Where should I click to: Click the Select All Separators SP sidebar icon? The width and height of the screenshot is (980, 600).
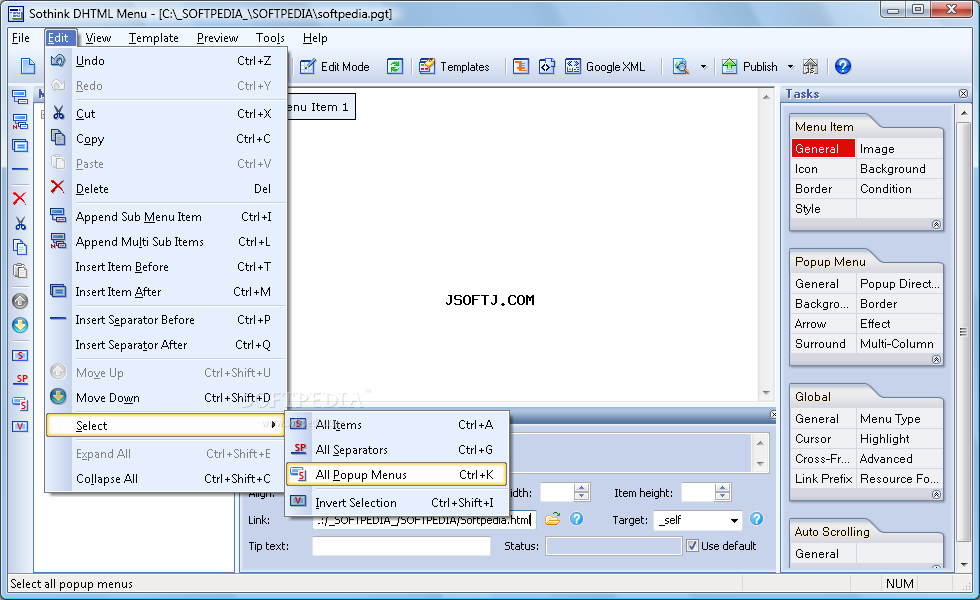pyautogui.click(x=20, y=379)
